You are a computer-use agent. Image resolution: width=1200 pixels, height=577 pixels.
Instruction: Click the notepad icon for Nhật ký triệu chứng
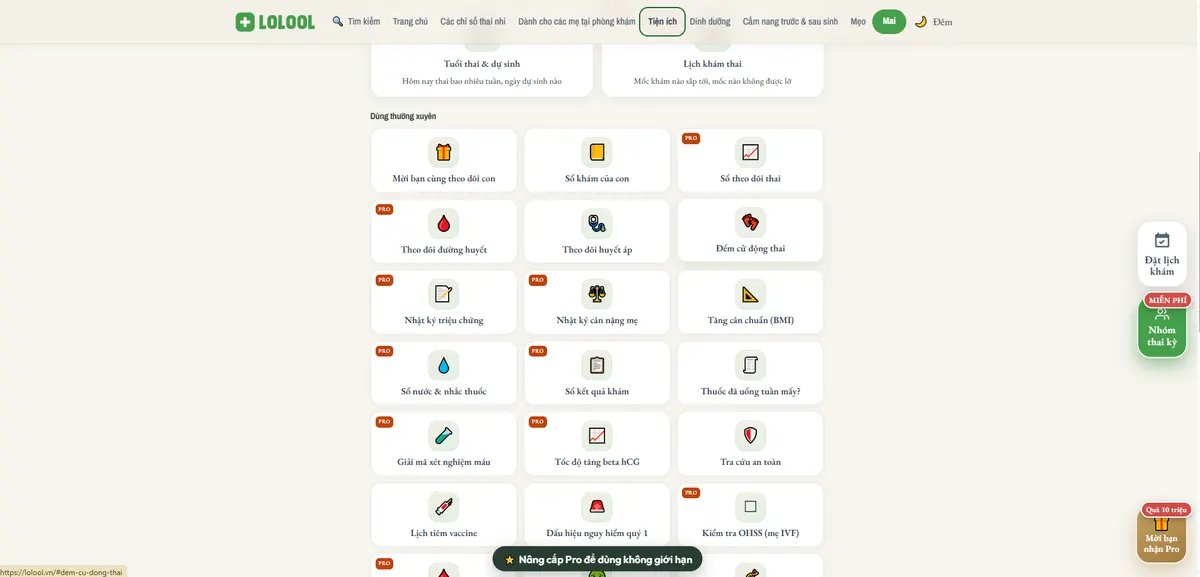coord(444,294)
